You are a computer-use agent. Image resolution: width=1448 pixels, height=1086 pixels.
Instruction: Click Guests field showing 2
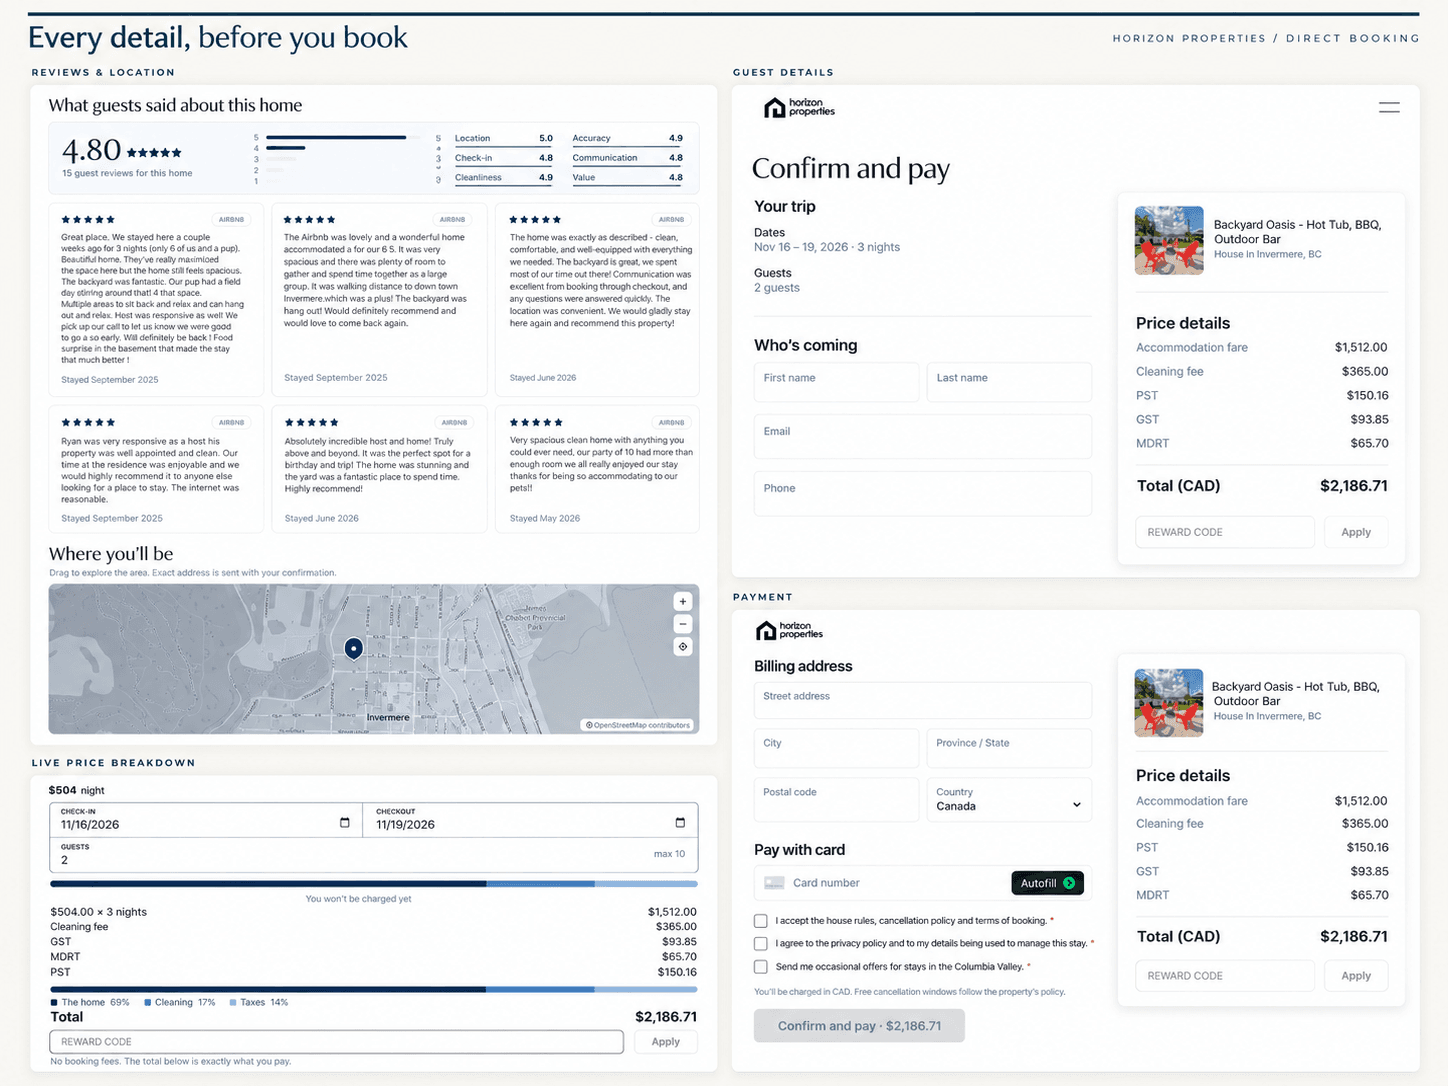[374, 854]
